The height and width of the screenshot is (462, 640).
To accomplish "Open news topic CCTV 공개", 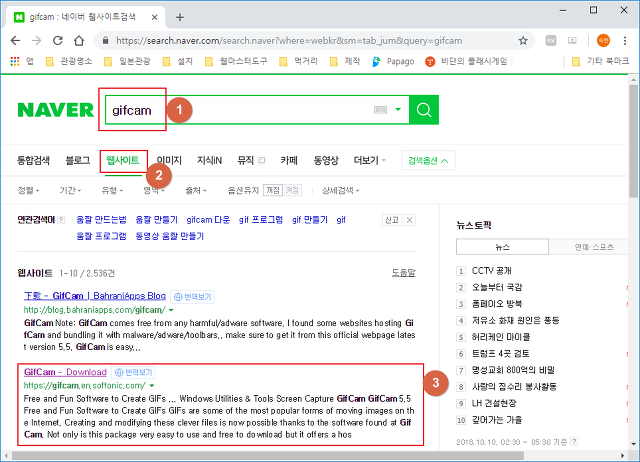I will (491, 271).
